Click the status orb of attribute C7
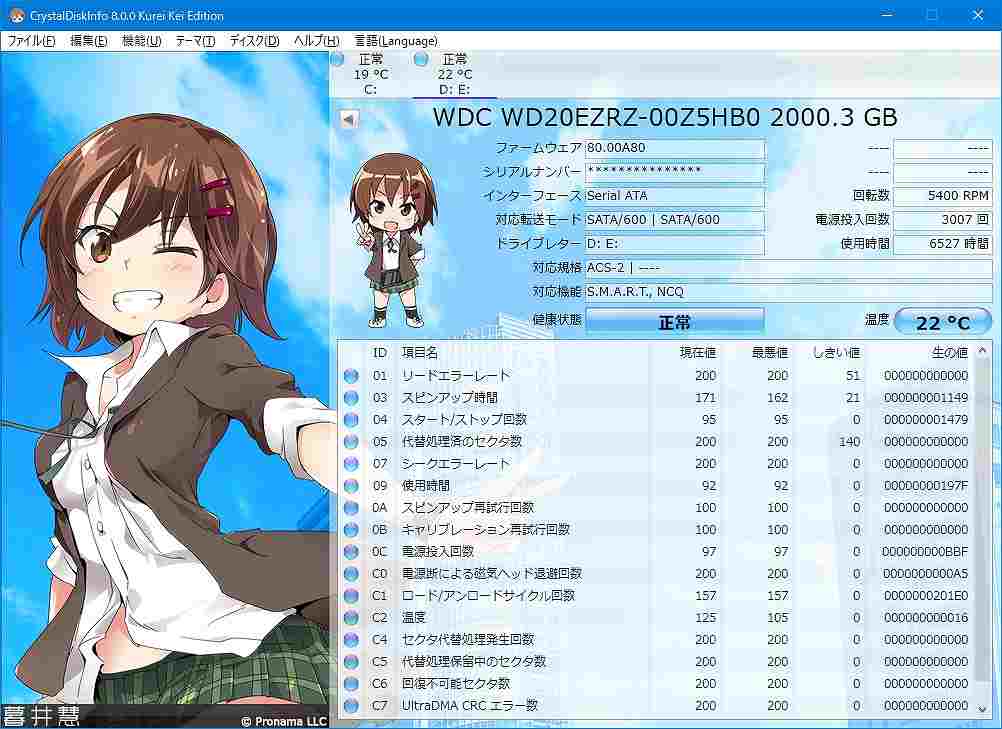 pos(351,706)
